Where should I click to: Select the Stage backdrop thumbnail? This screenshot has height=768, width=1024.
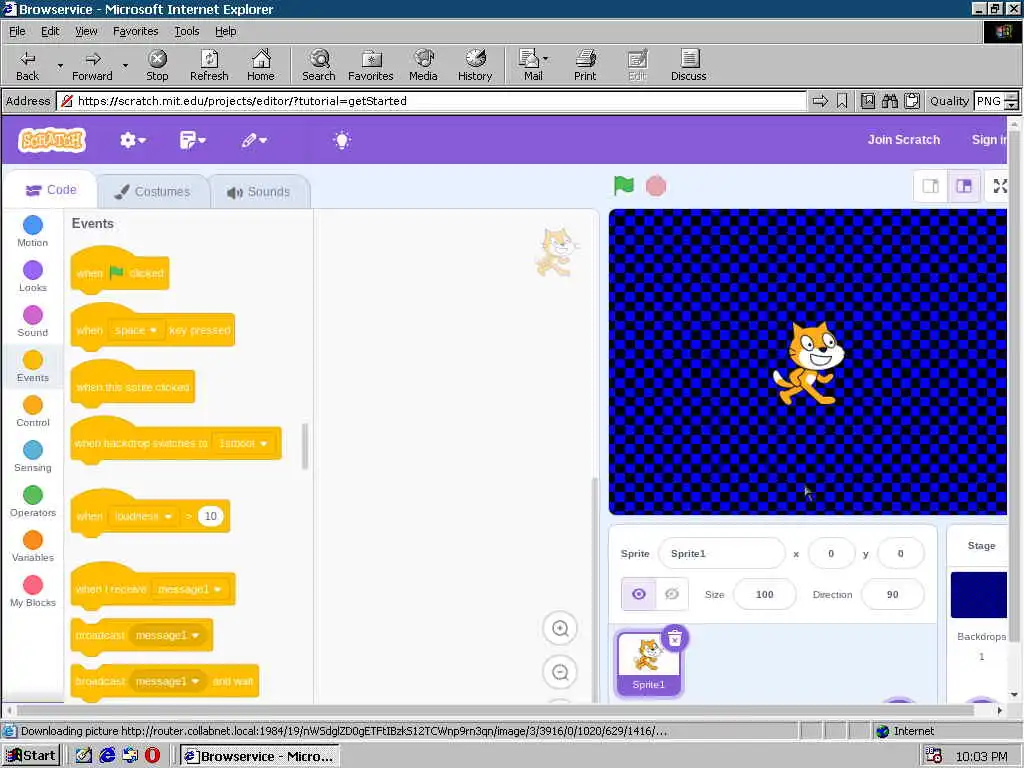979,594
